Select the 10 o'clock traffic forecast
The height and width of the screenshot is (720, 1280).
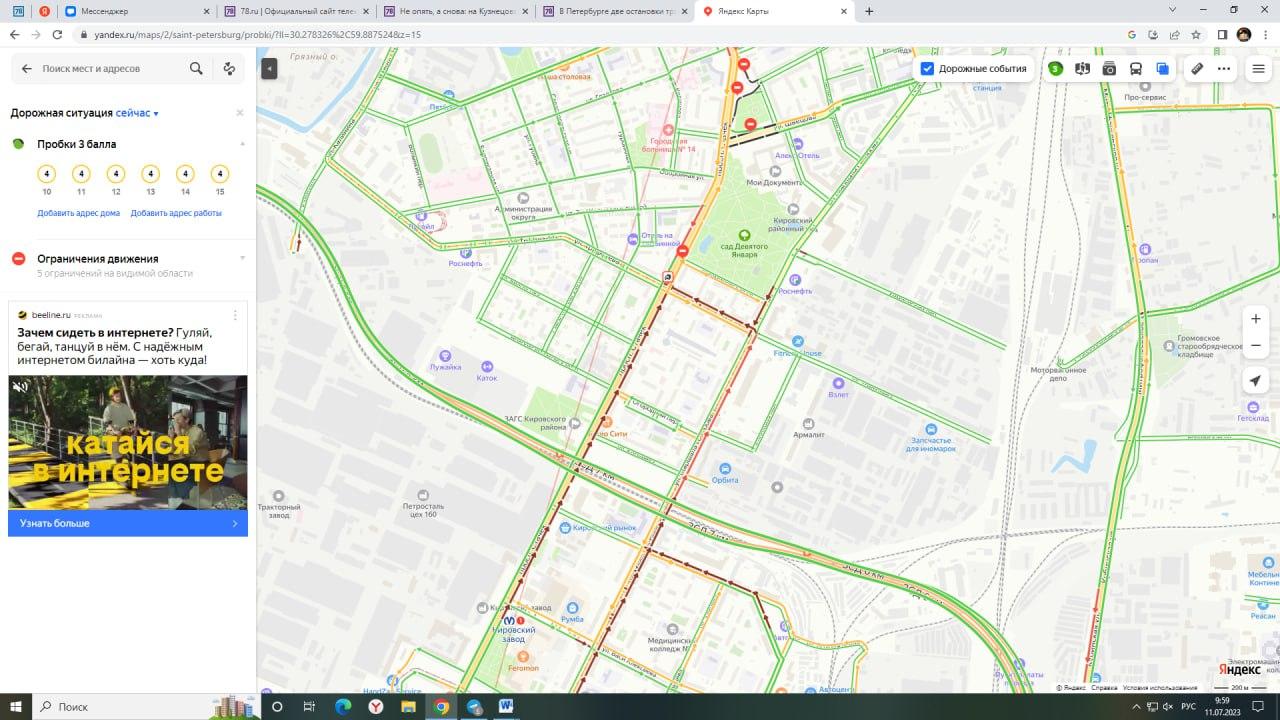(x=47, y=174)
